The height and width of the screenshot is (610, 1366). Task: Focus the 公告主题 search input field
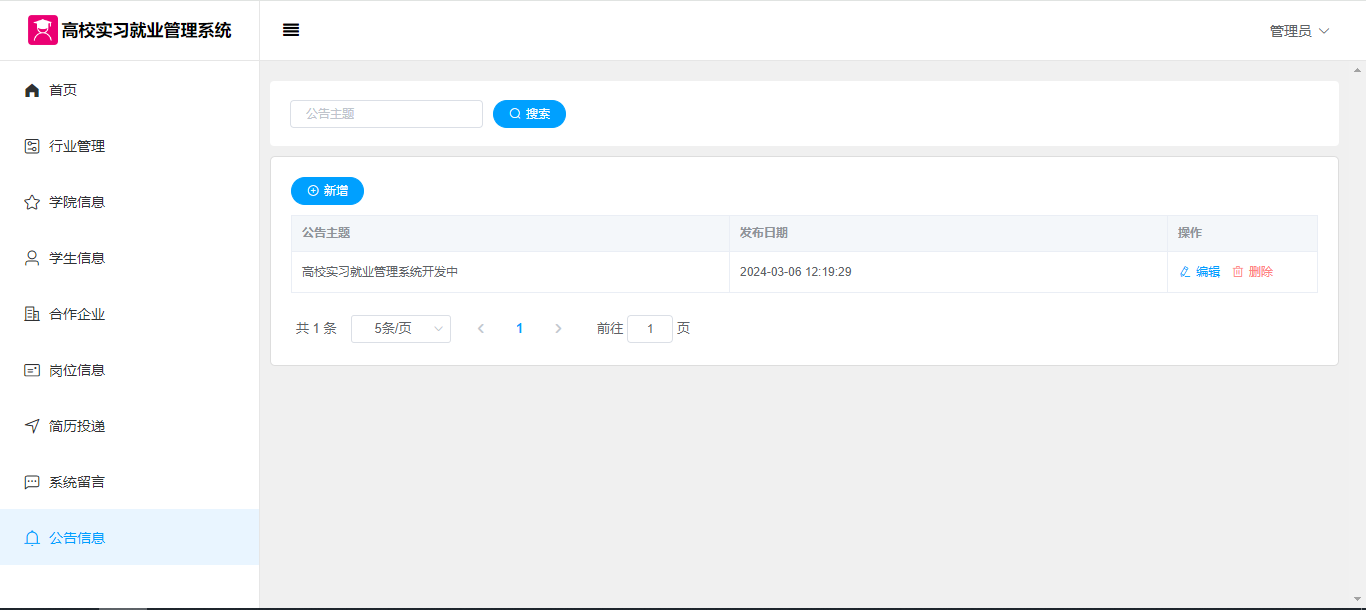pos(386,114)
